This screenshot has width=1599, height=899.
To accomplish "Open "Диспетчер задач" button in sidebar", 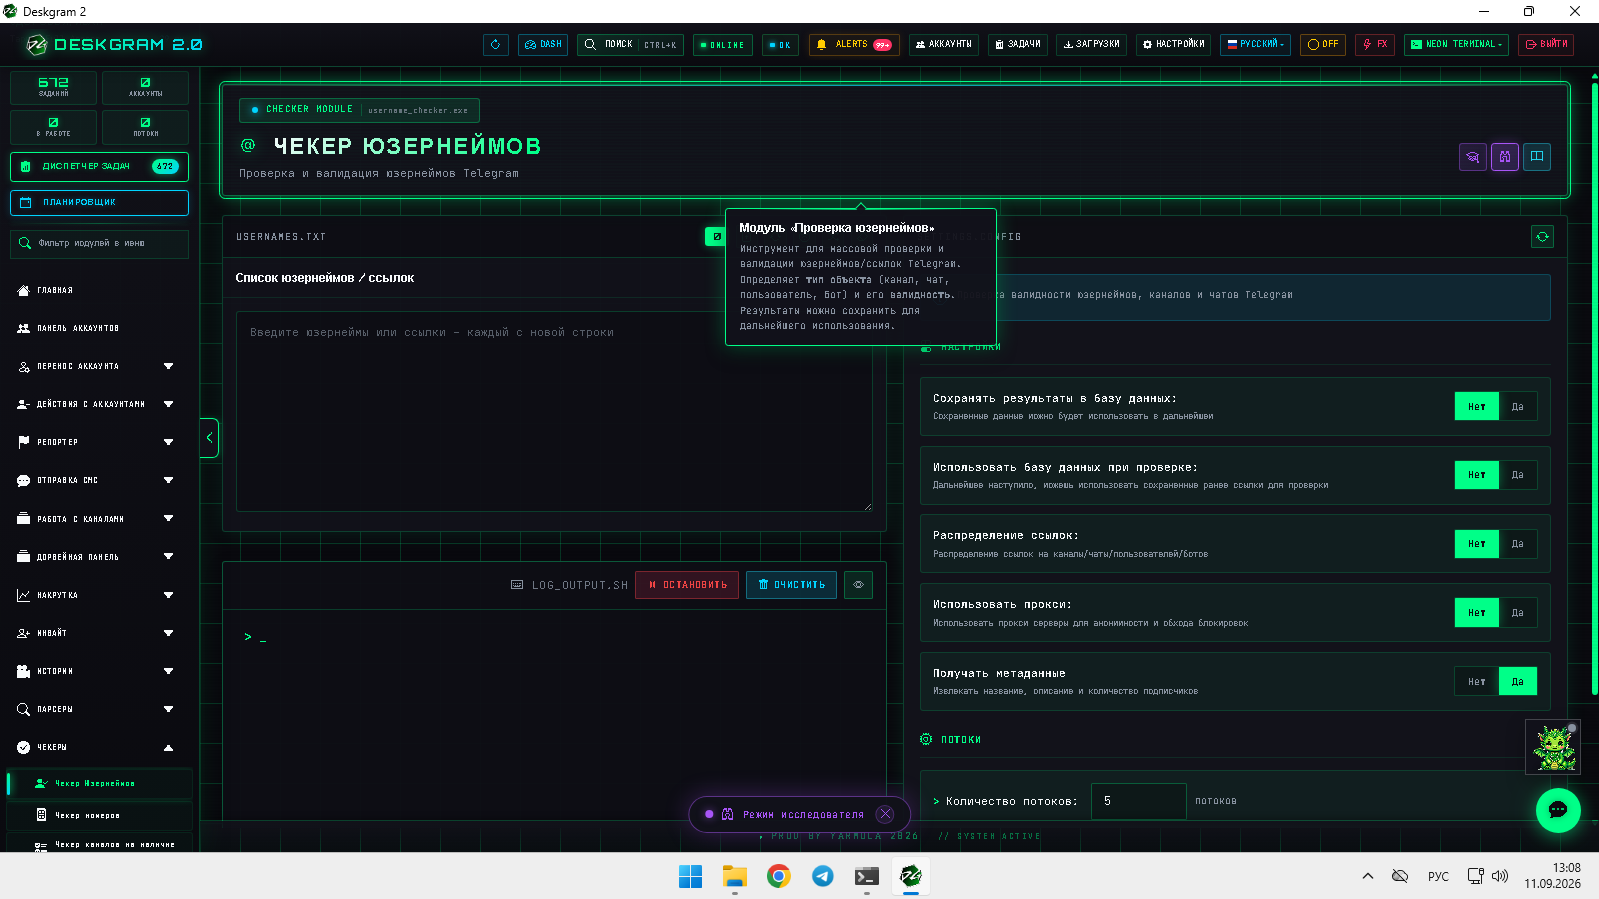I will (x=99, y=167).
